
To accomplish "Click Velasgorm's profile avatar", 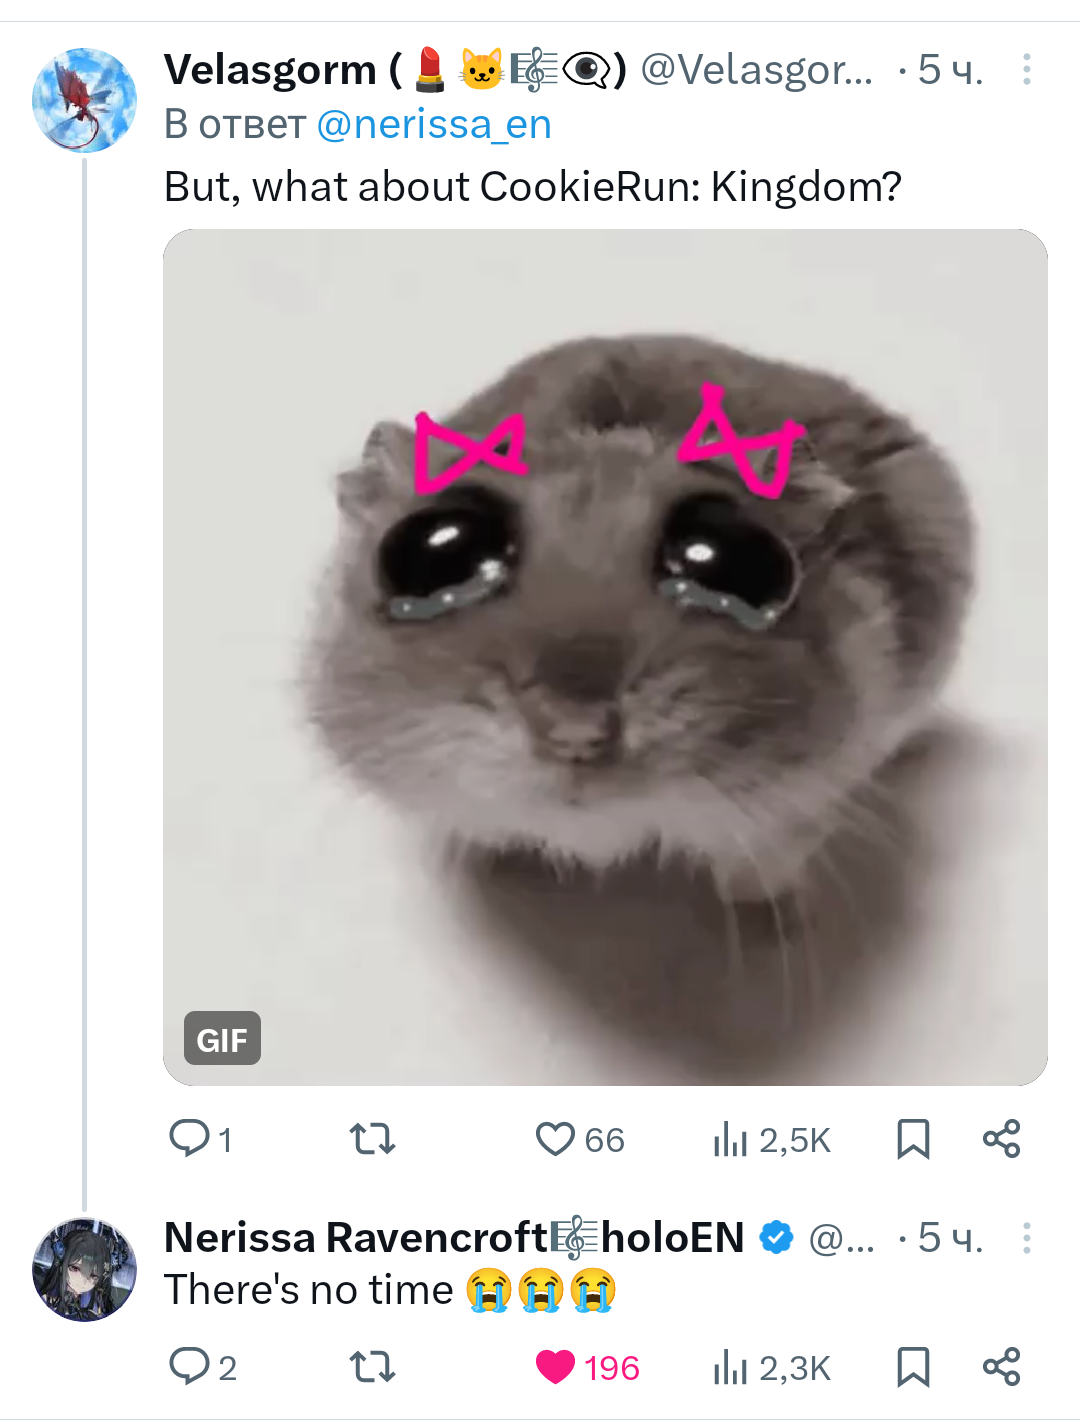I will click(84, 100).
